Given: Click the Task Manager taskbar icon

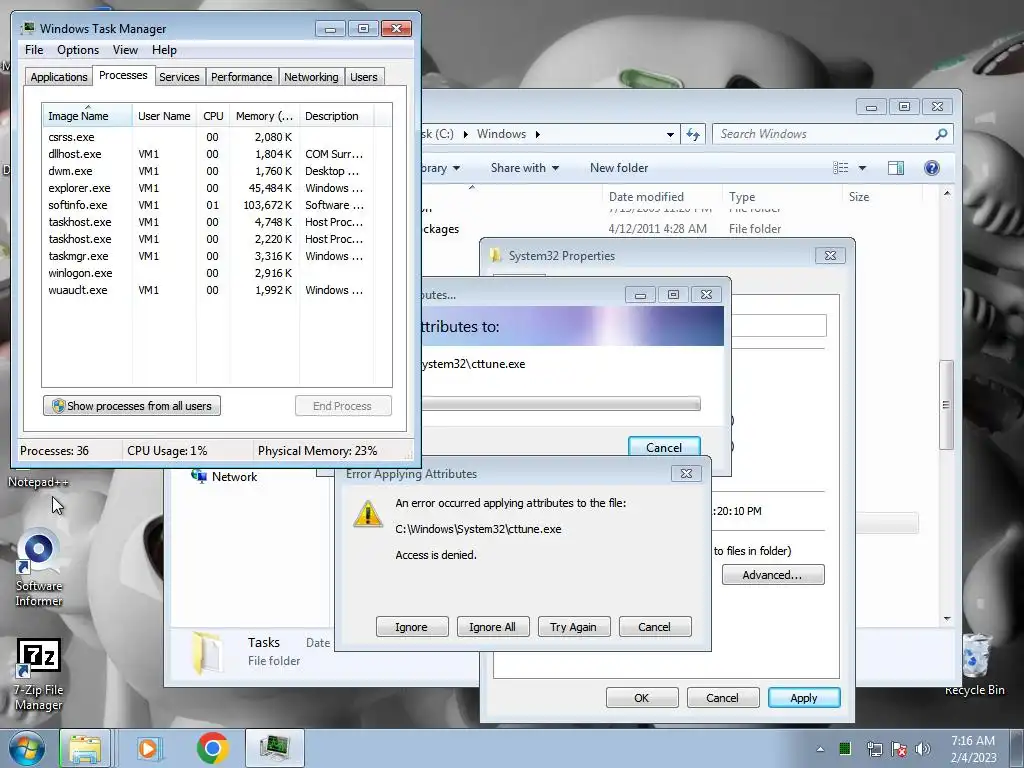Looking at the screenshot, I should point(275,748).
